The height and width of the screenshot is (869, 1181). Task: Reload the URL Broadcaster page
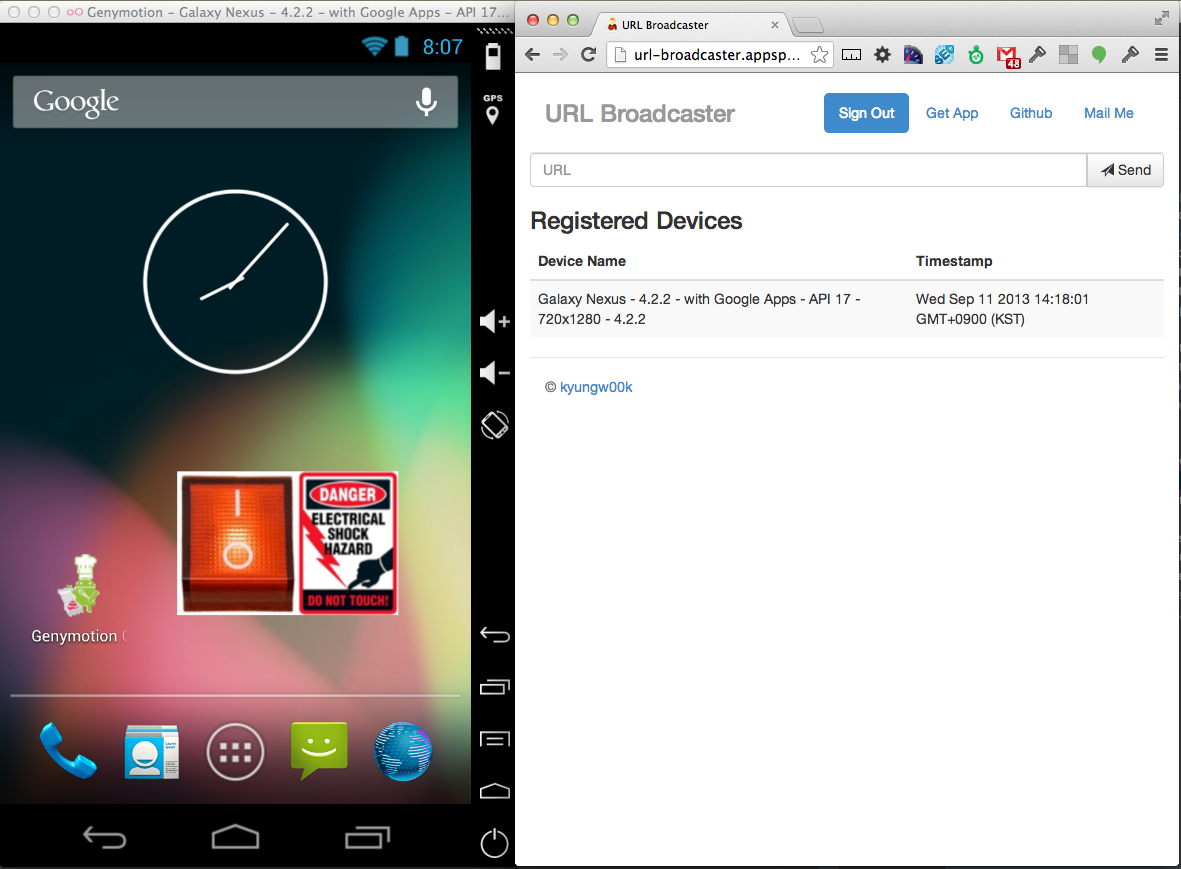(x=589, y=54)
